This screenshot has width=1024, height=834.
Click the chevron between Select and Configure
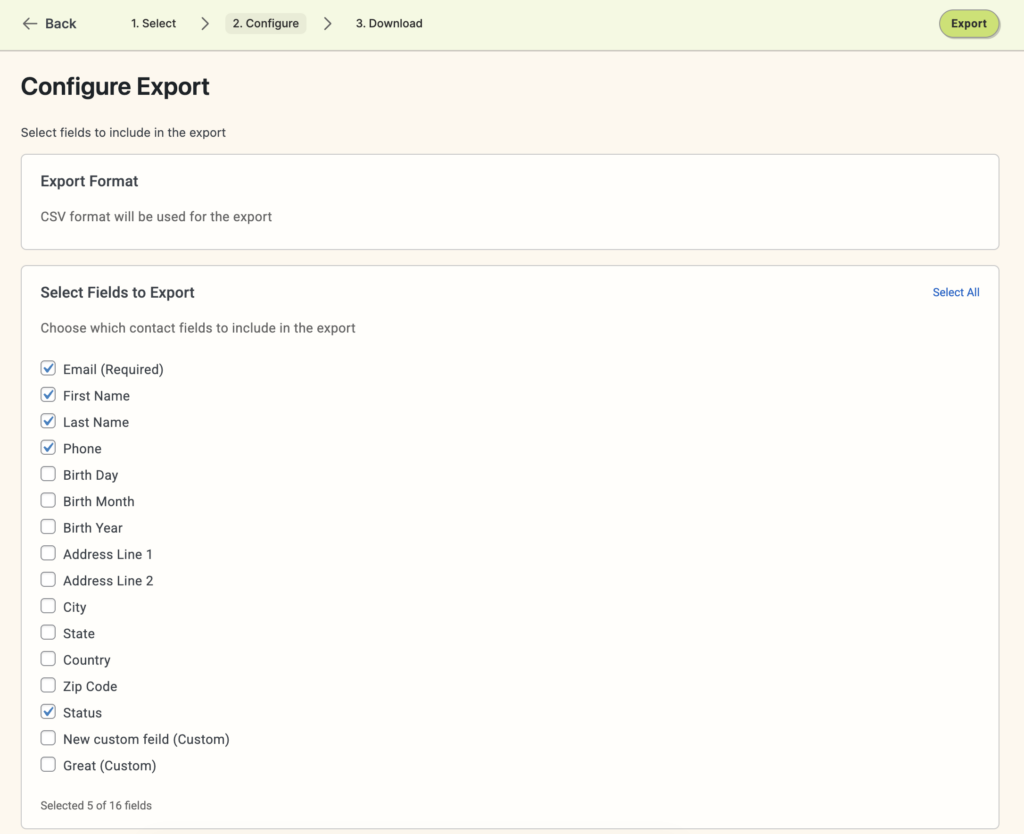(x=203, y=23)
